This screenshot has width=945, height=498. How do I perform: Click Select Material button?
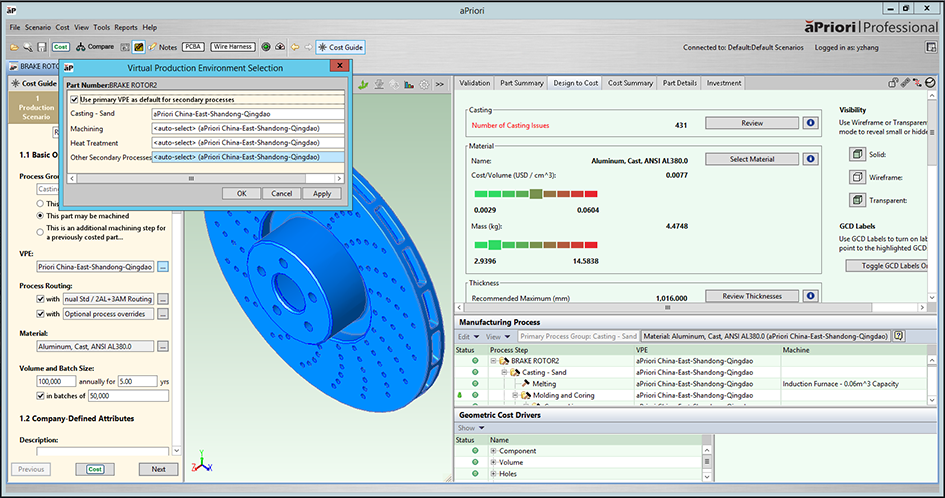pyautogui.click(x=752, y=159)
